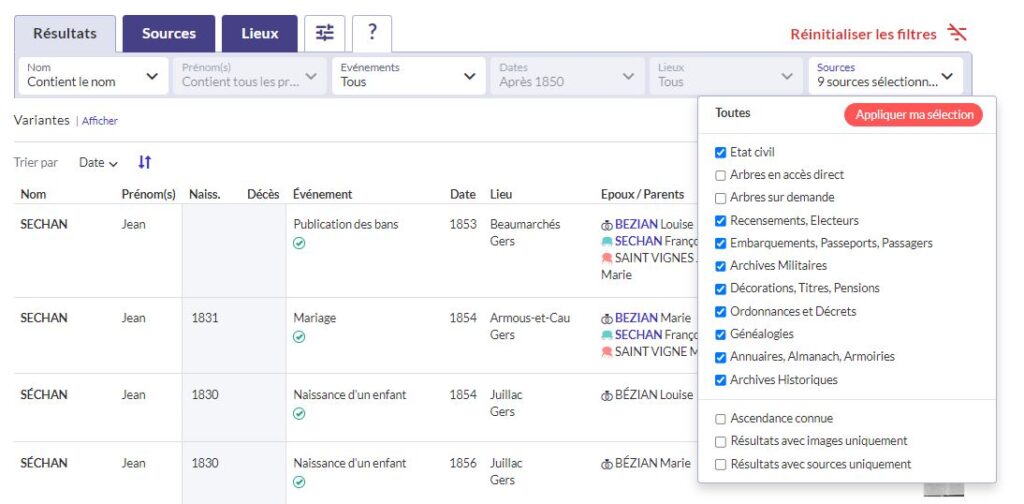1024x504 pixels.
Task: Click the Afficher variantes link
Action: coord(99,121)
